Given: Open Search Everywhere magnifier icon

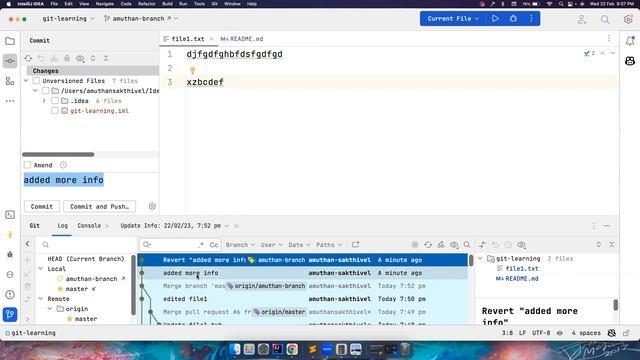Looking at the screenshot, I should 605,19.
